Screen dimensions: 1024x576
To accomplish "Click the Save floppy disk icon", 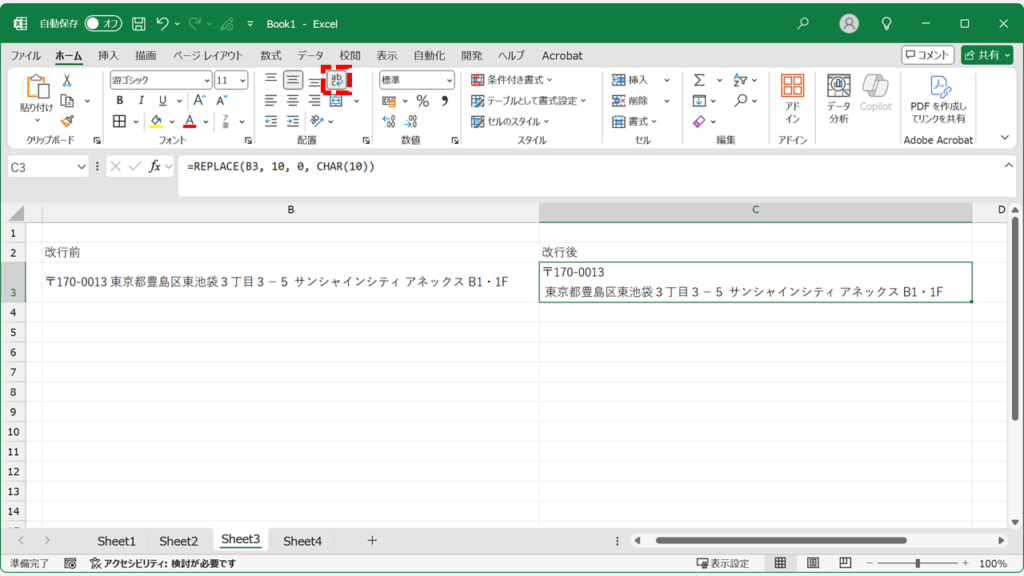I will pos(138,24).
